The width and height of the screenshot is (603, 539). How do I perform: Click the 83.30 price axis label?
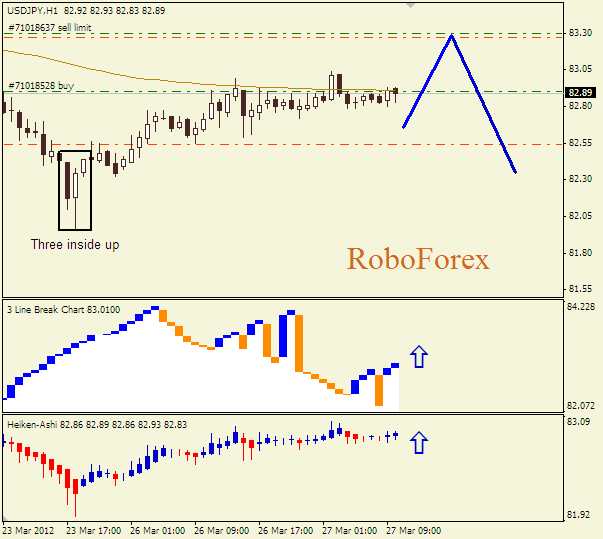click(x=579, y=33)
